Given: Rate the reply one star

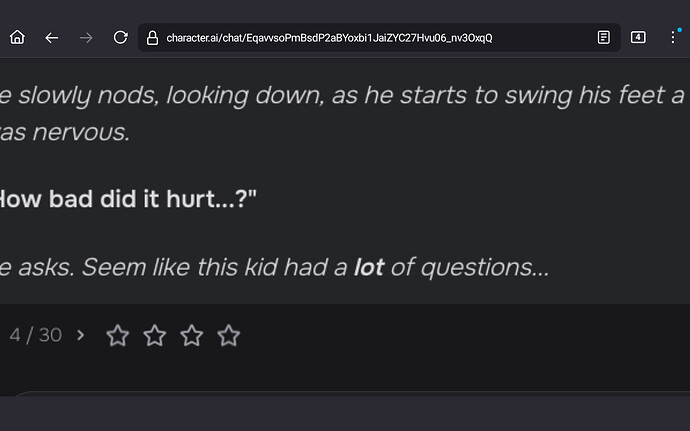Looking at the screenshot, I should (118, 335).
